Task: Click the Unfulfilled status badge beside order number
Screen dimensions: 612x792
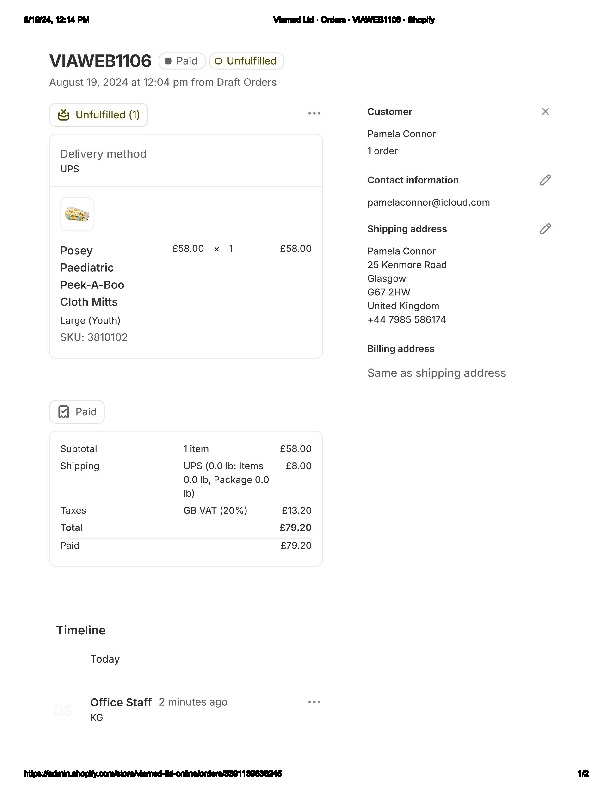Action: pos(246,61)
